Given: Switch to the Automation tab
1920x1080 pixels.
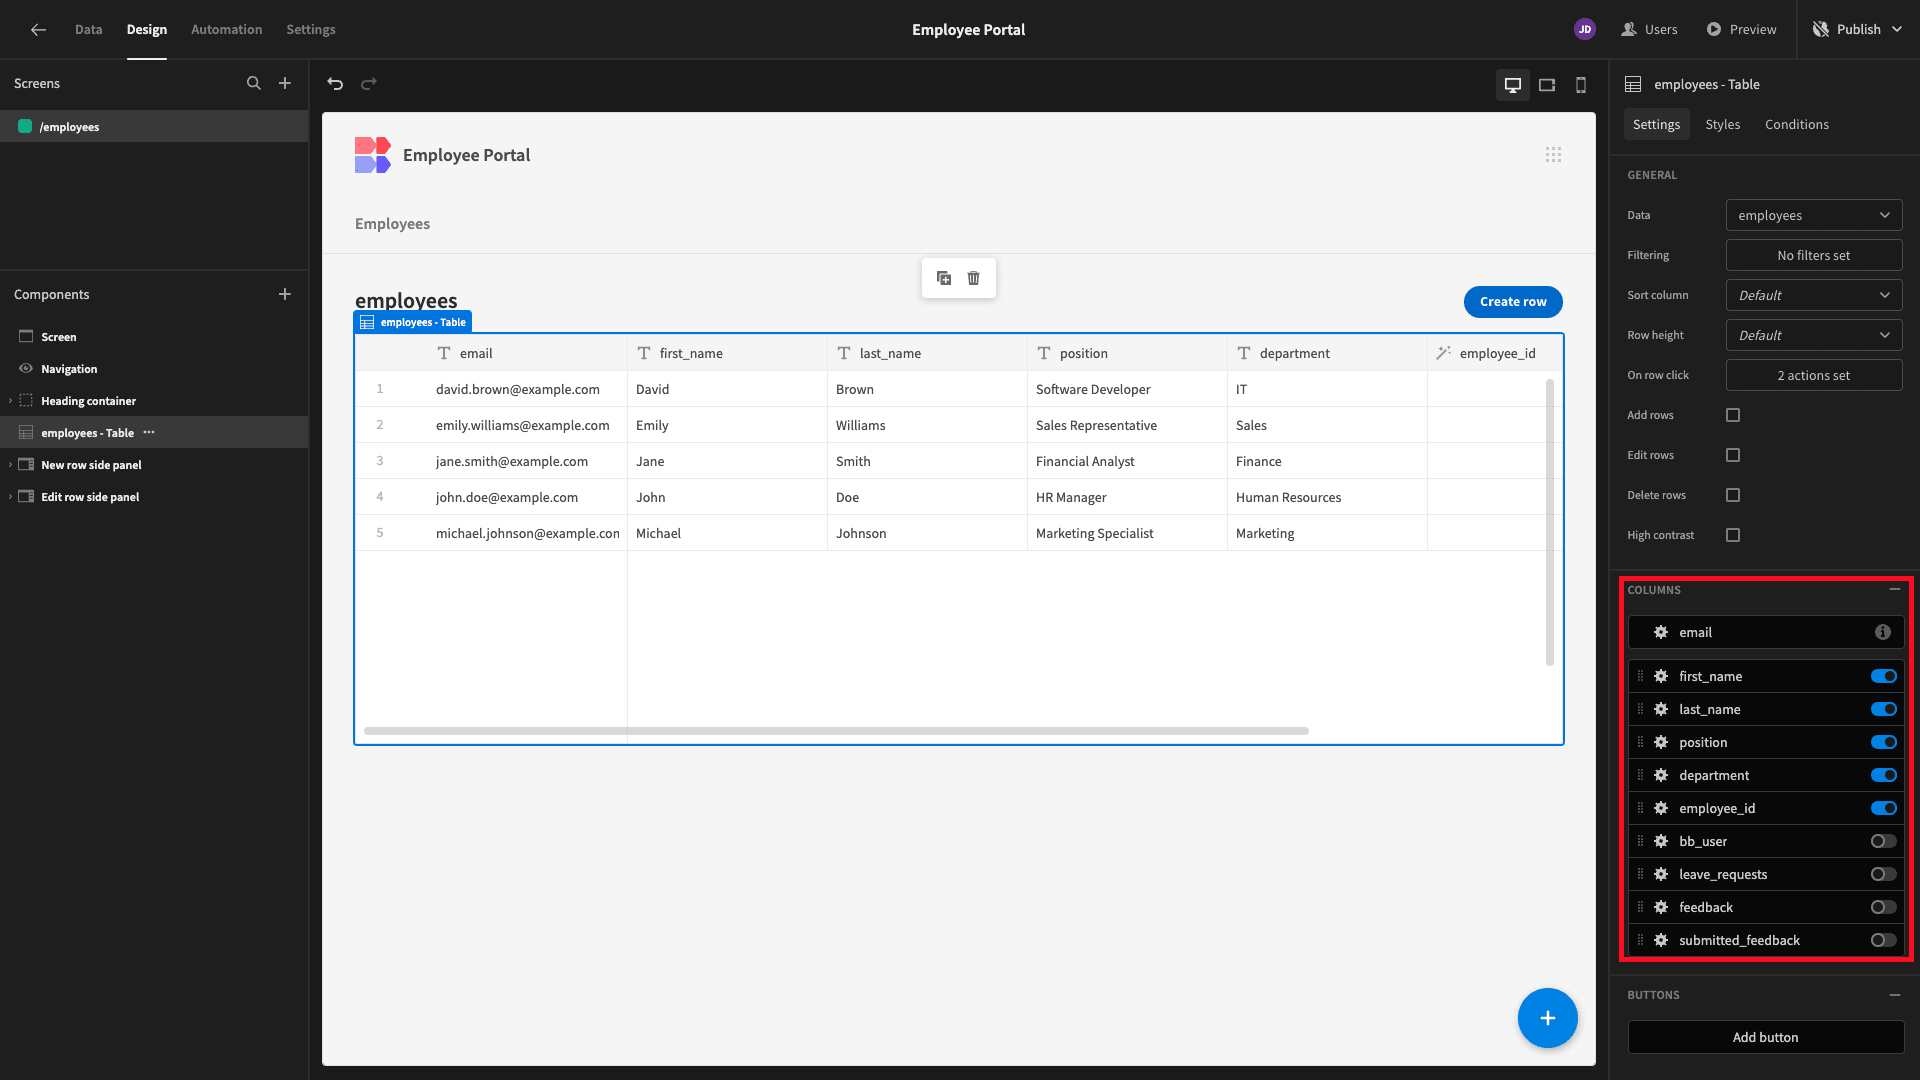Looking at the screenshot, I should click(227, 30).
